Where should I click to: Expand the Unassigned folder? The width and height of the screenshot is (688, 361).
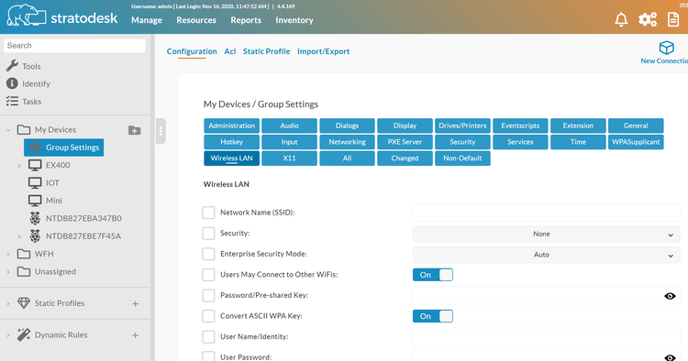click(x=8, y=272)
